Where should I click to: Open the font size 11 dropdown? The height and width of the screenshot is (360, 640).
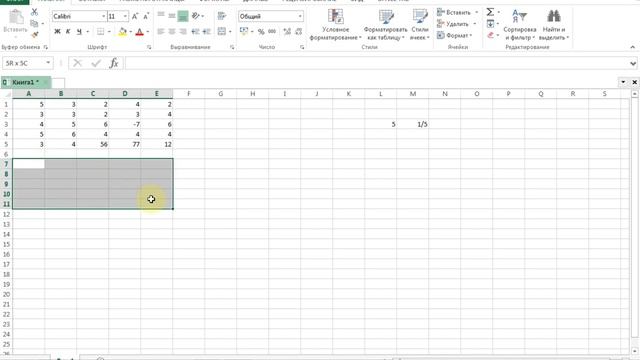pos(125,16)
